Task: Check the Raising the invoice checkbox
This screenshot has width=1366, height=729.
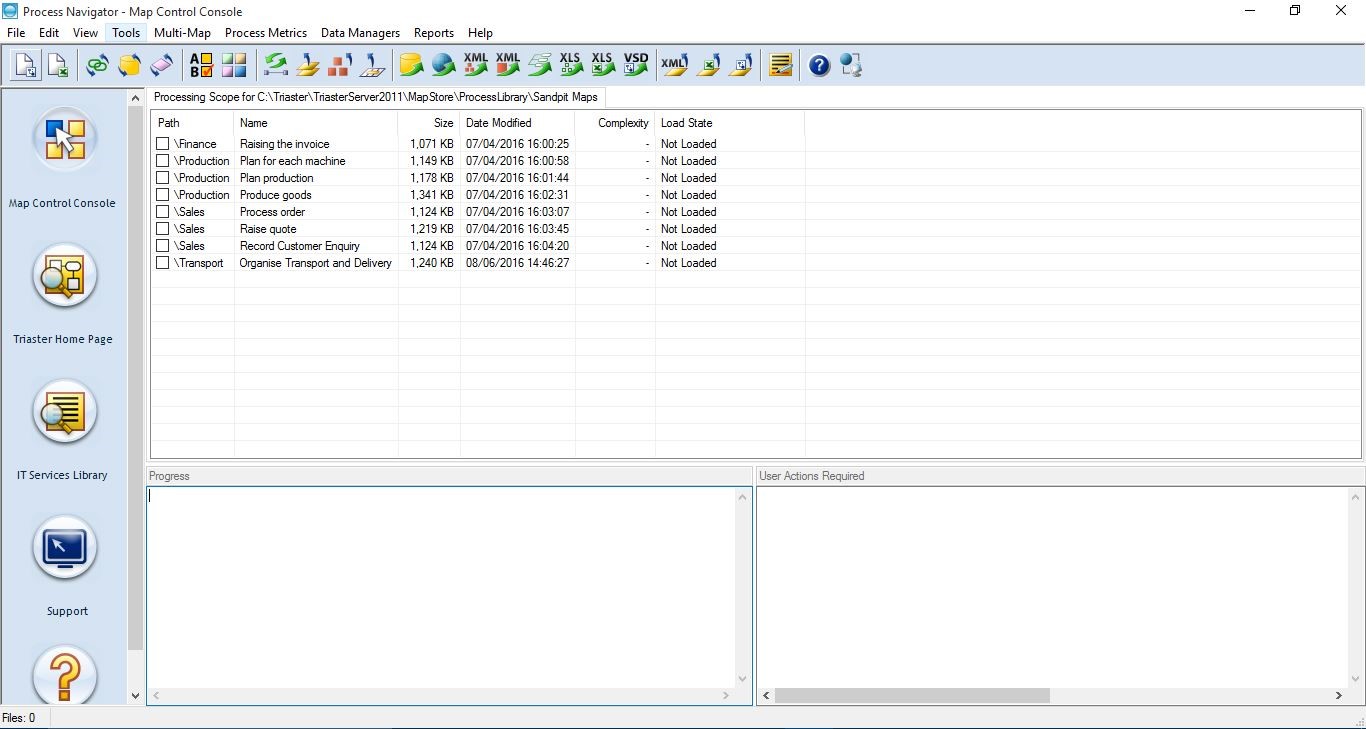Action: pyautogui.click(x=162, y=143)
